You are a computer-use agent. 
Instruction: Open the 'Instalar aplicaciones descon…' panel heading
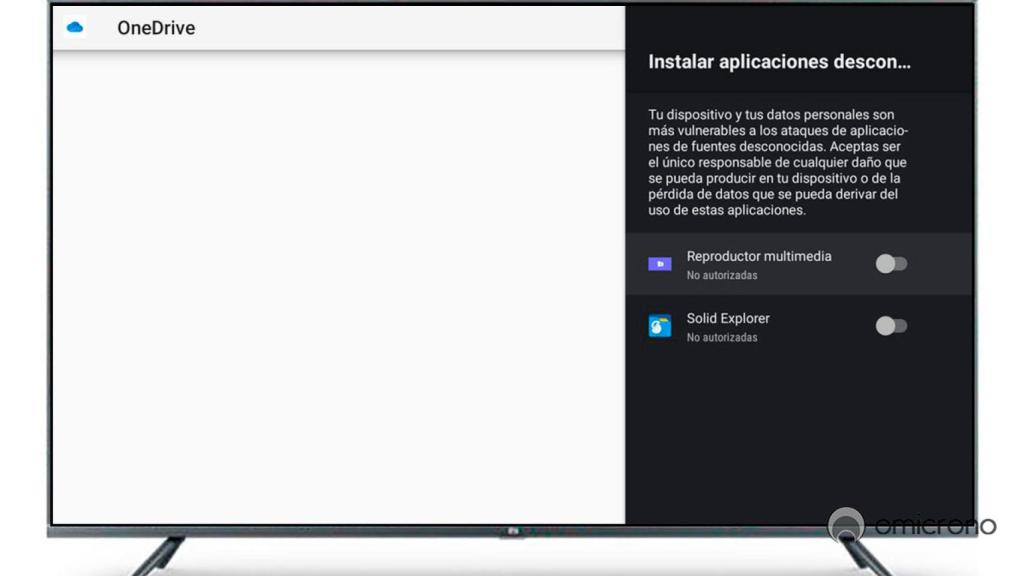(779, 62)
